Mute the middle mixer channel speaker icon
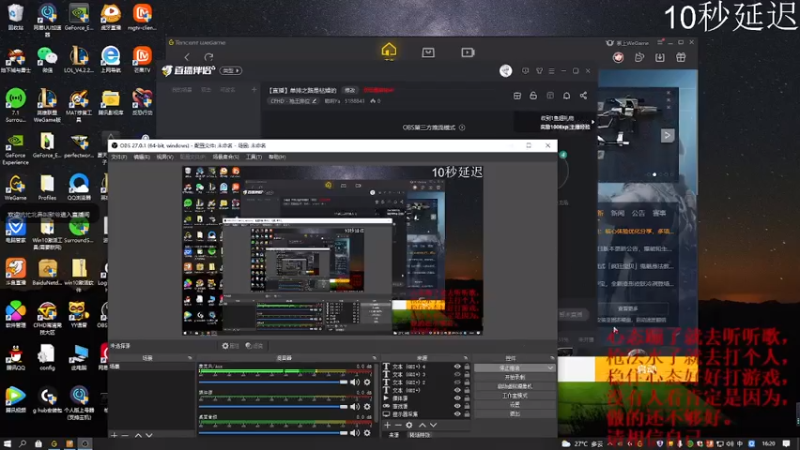 tap(355, 407)
